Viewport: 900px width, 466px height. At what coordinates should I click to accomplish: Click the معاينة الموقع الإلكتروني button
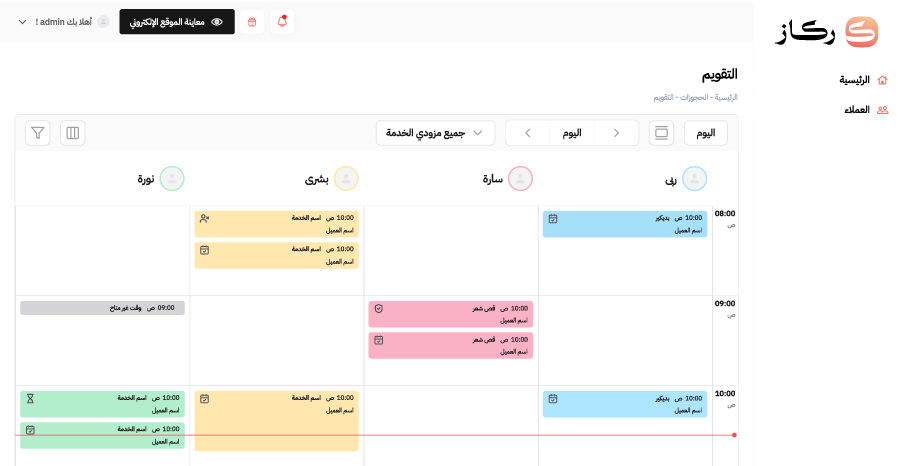click(x=177, y=22)
